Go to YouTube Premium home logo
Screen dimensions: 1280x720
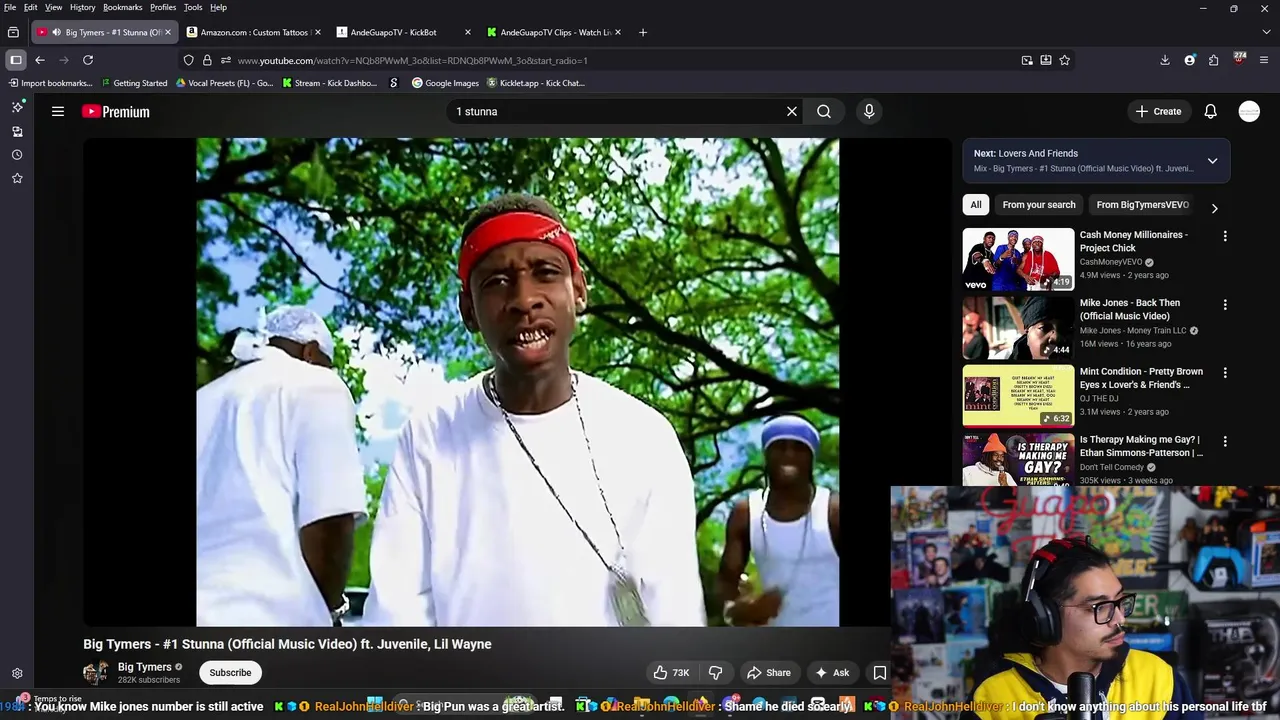(x=116, y=112)
